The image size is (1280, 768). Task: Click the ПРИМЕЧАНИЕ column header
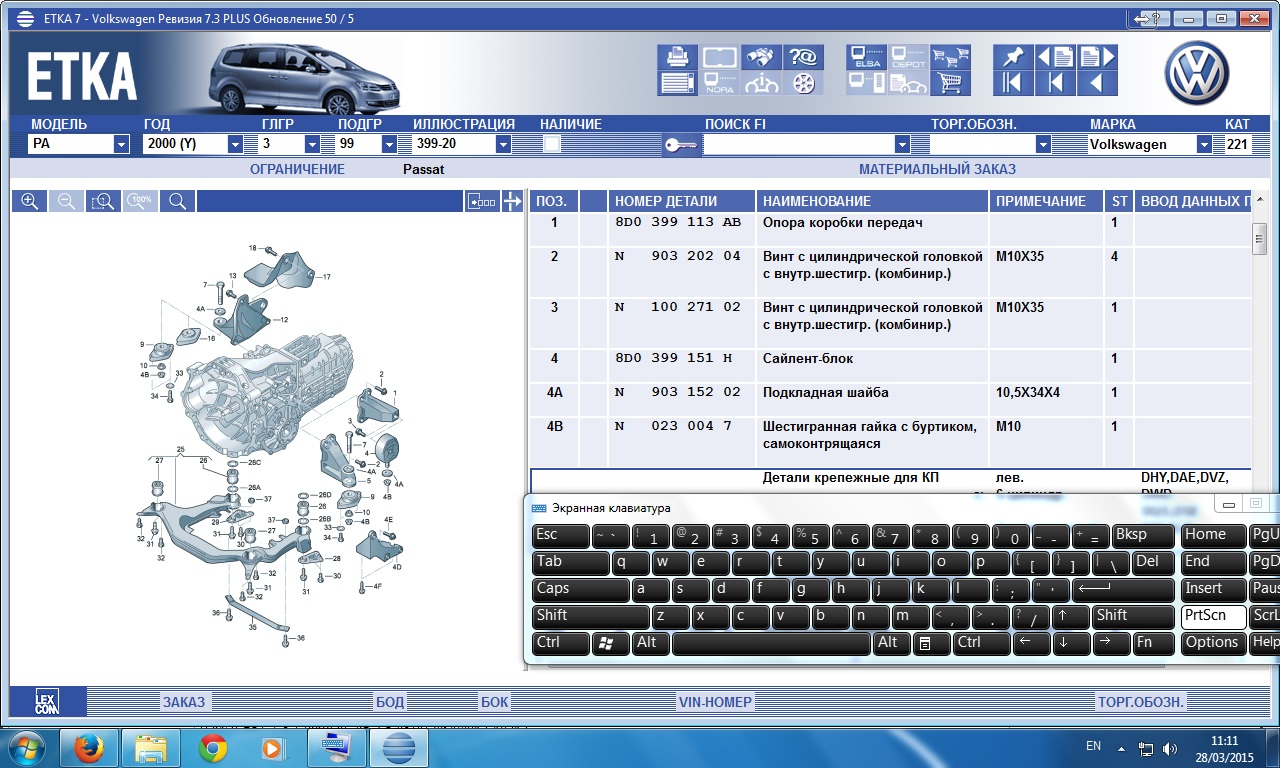tap(1047, 201)
